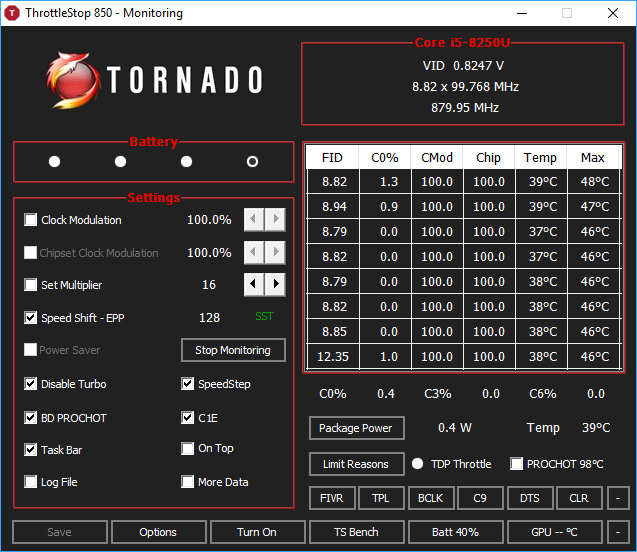This screenshot has height=552, width=637.
Task: Click the 0.4 W package power value
Action: pos(455,428)
